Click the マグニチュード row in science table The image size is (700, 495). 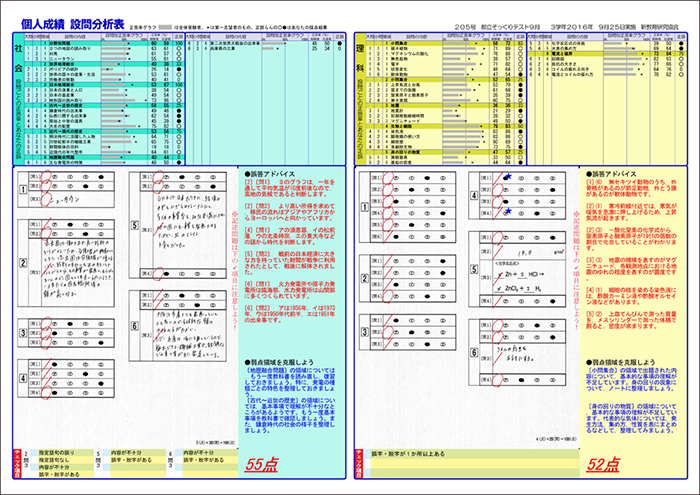[446, 121]
